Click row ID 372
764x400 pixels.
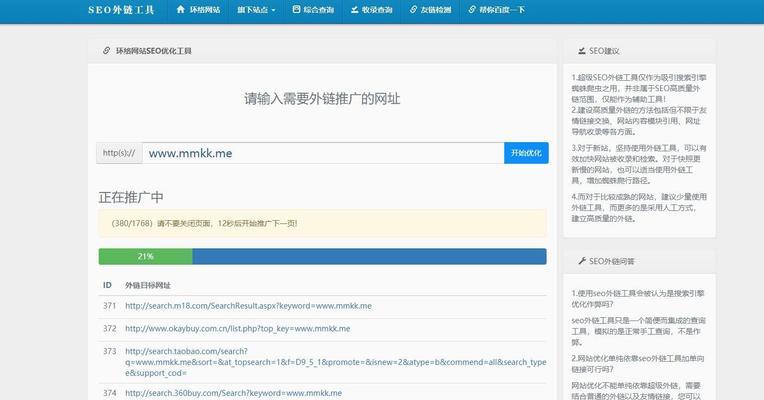(110, 329)
